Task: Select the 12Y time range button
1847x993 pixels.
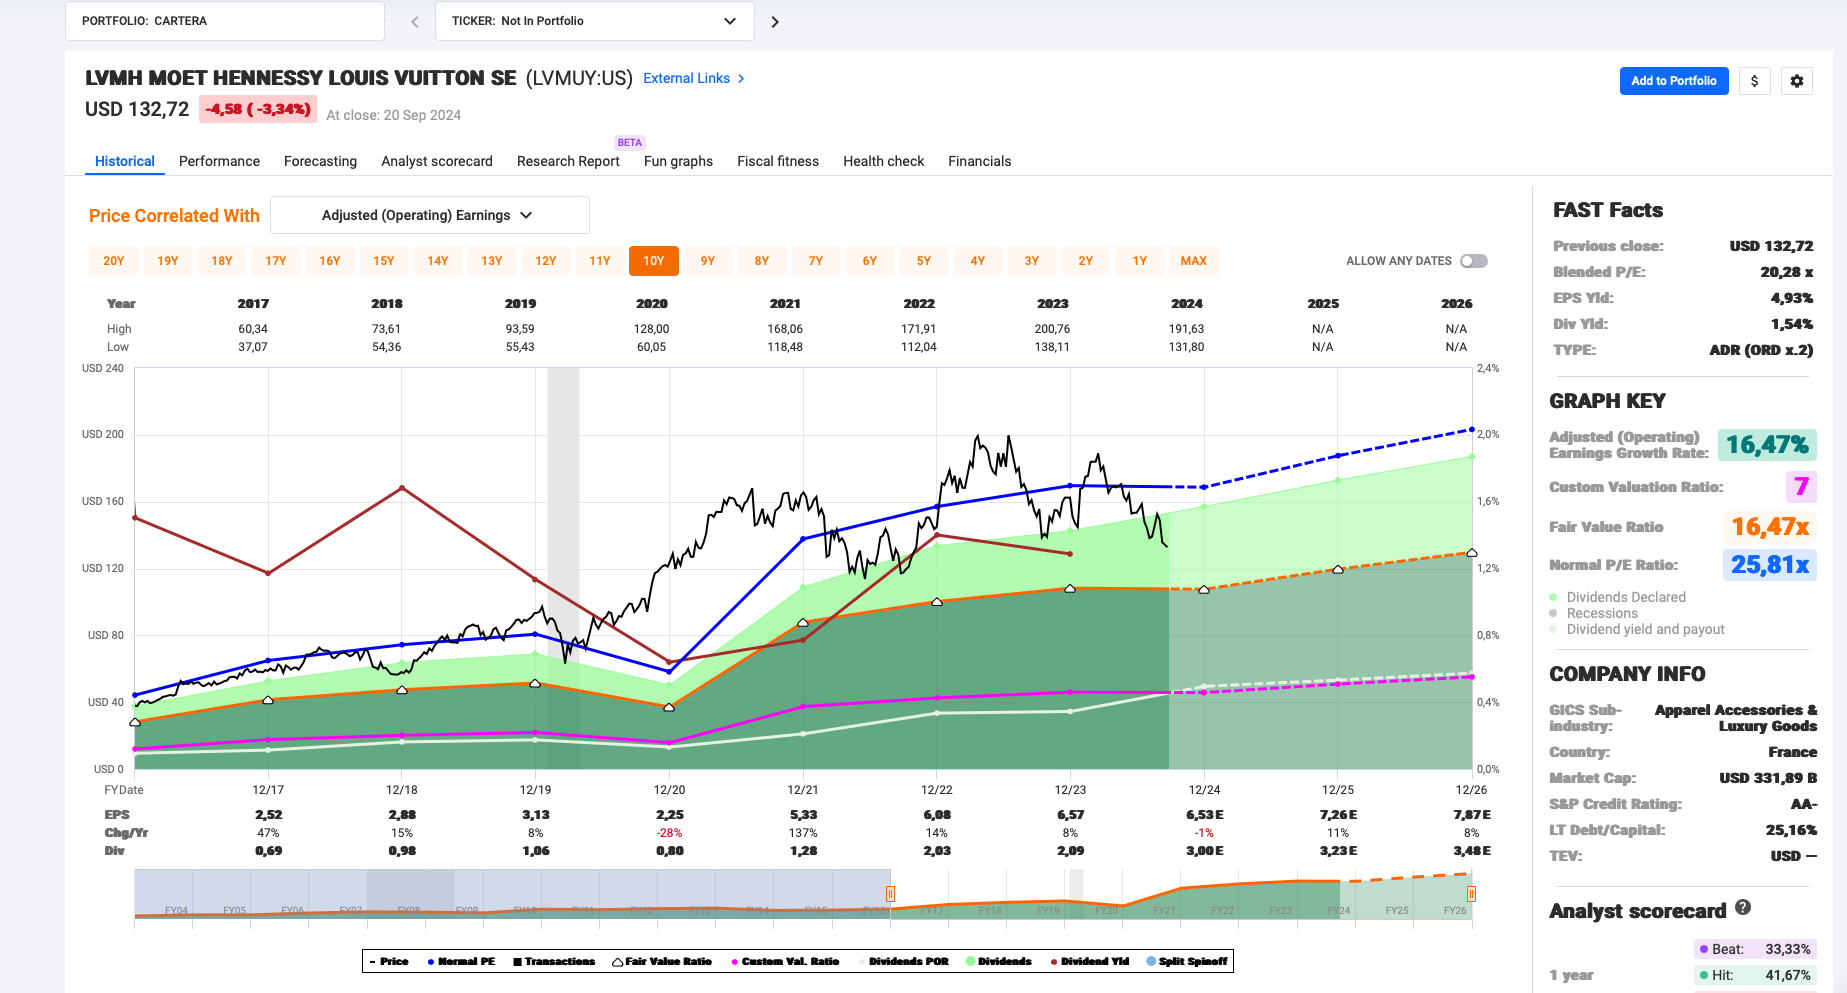Action: click(546, 261)
